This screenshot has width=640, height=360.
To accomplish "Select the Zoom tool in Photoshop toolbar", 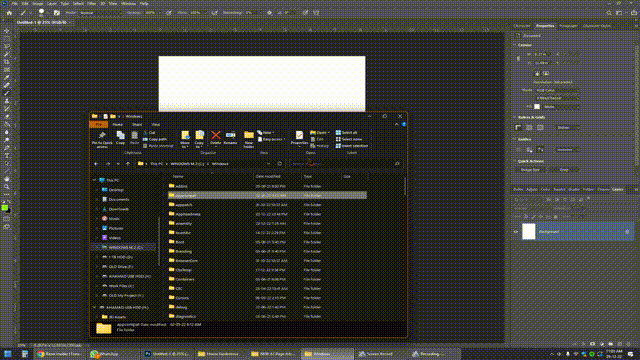I will [7, 187].
